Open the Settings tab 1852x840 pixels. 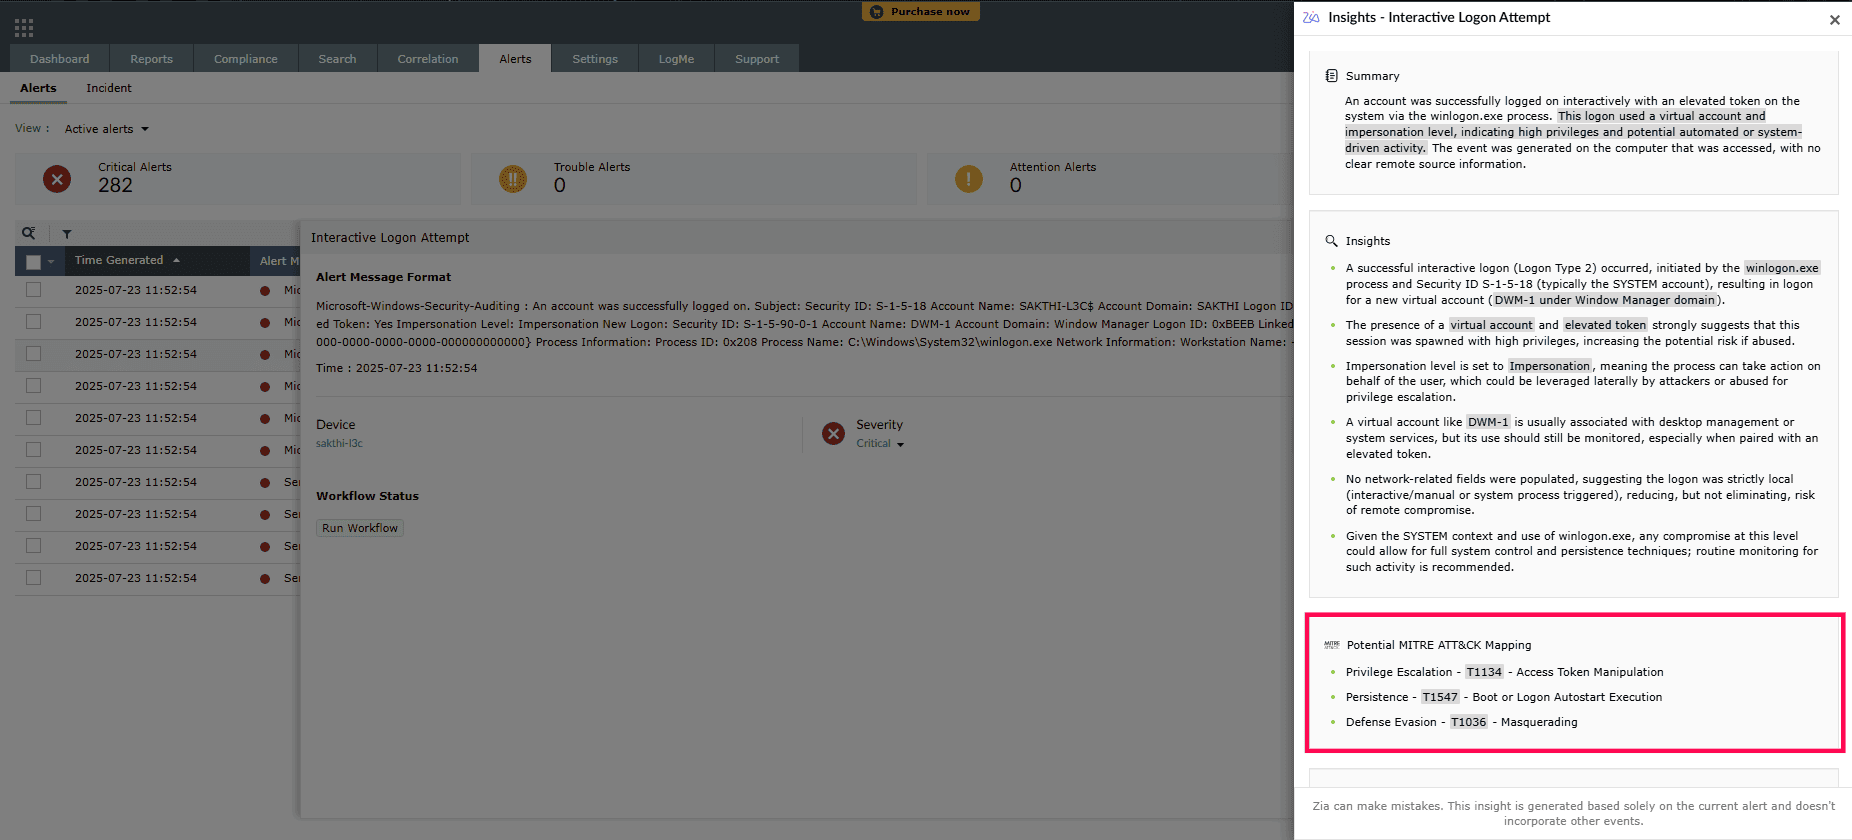click(x=595, y=59)
